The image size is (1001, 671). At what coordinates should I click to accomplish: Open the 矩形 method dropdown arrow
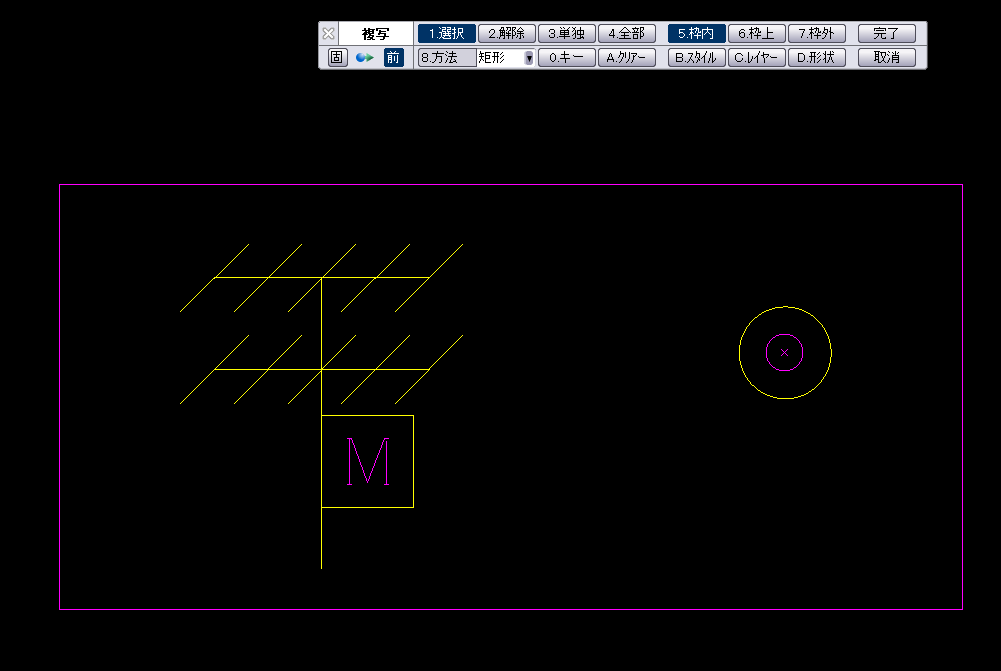[x=529, y=58]
